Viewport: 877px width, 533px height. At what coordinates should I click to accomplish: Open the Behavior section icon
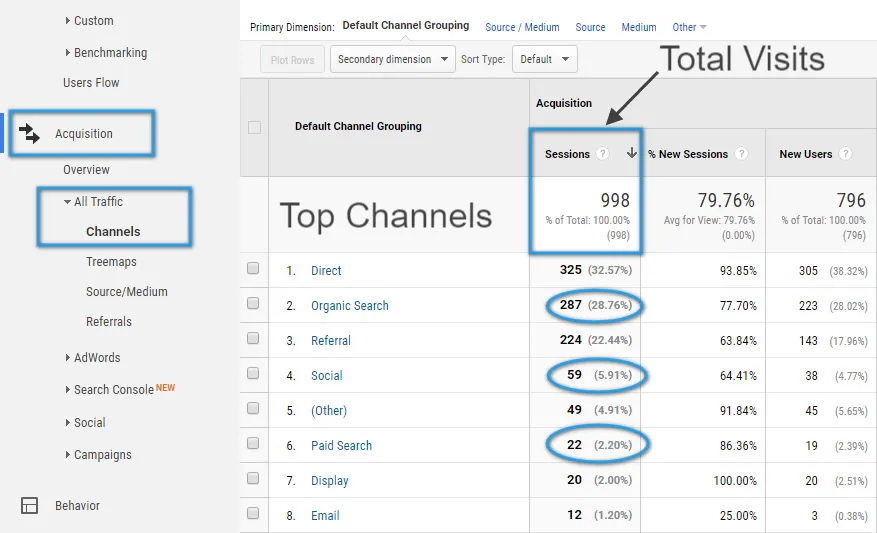pyautogui.click(x=30, y=505)
